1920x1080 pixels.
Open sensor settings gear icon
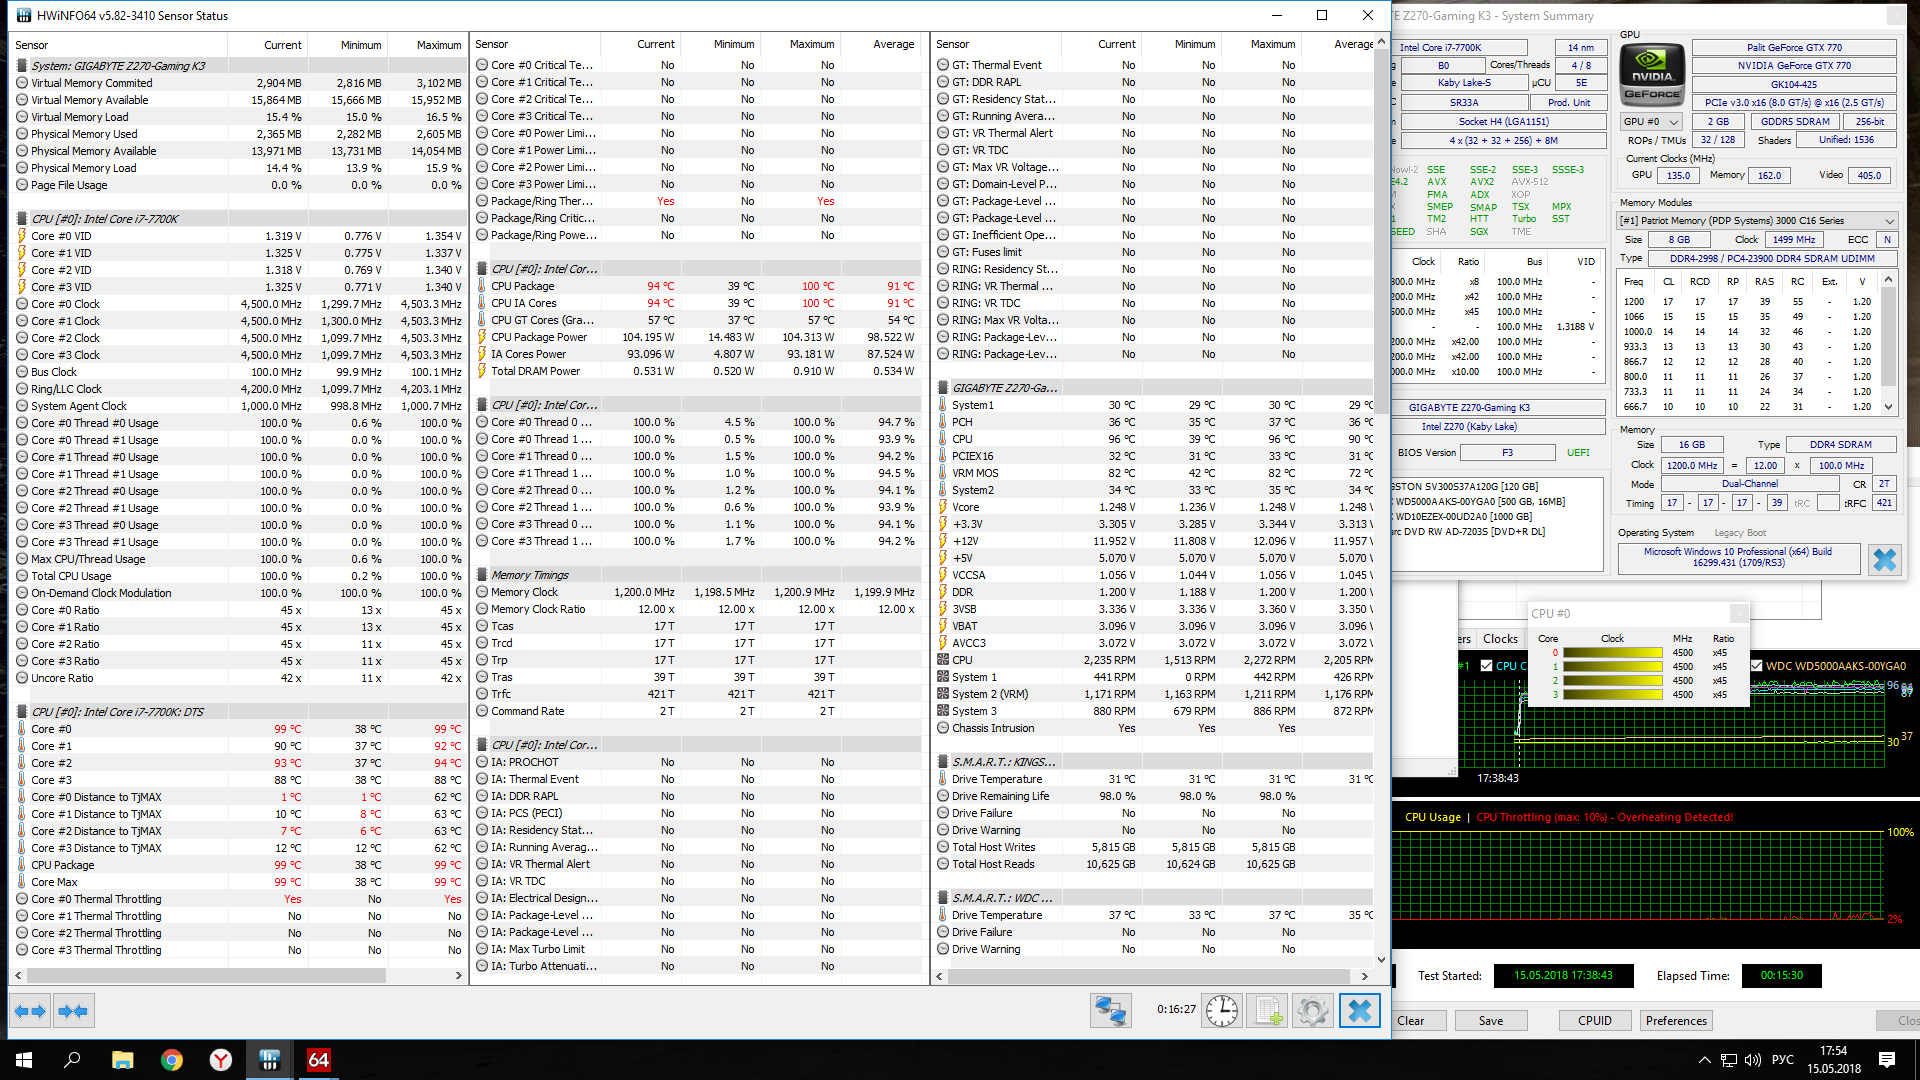coord(1313,1011)
